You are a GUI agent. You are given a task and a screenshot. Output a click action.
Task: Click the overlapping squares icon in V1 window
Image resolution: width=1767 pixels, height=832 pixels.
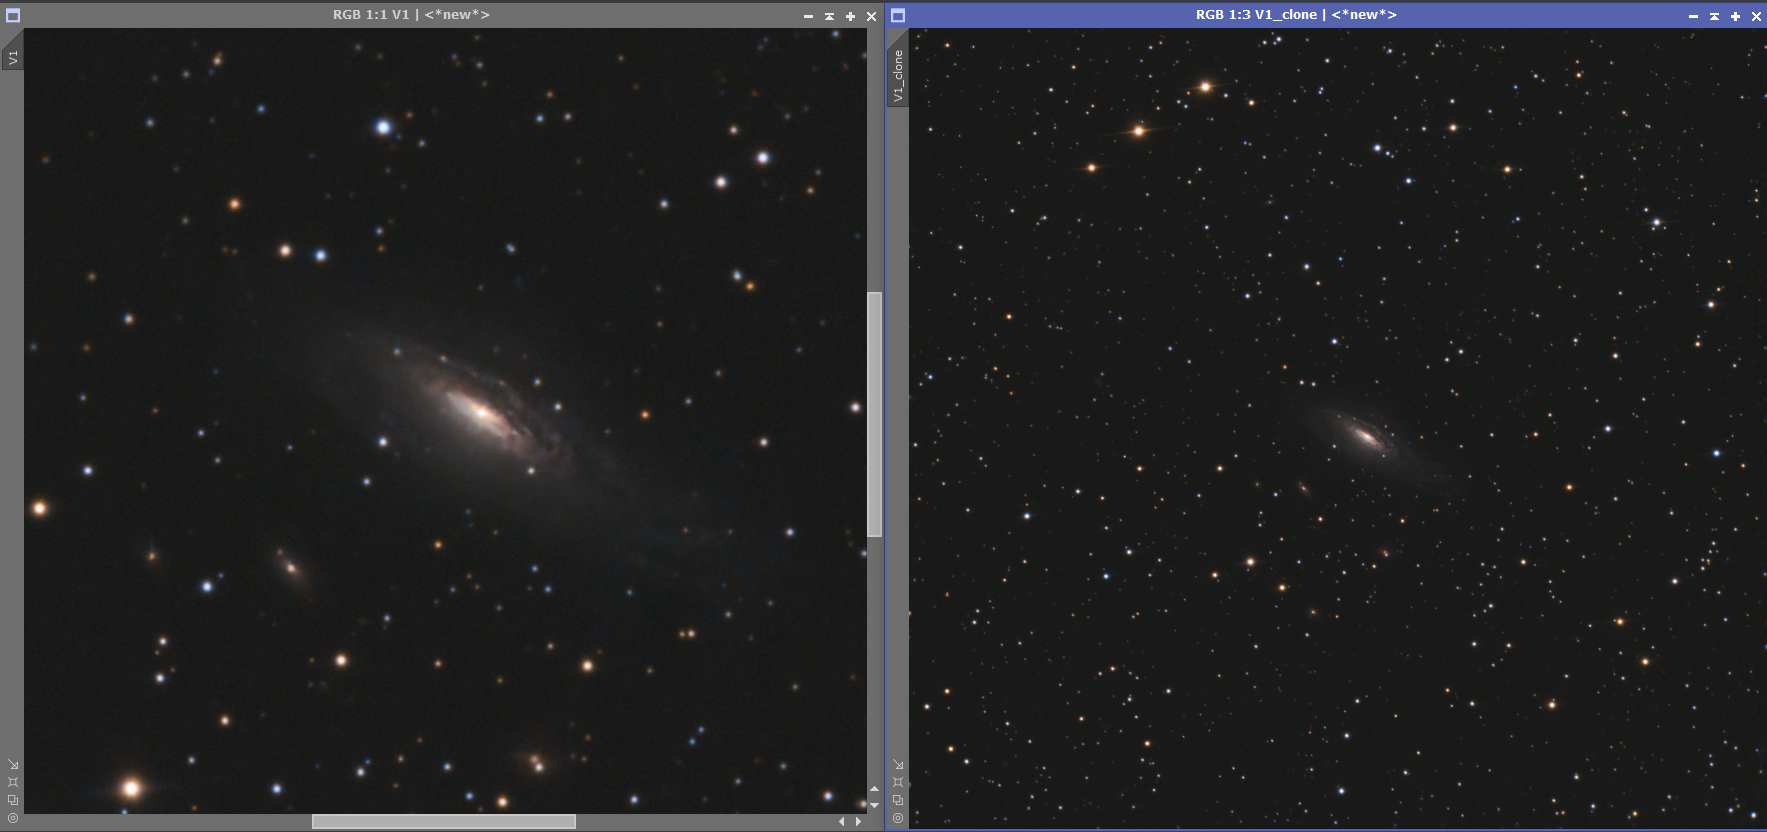[13, 800]
